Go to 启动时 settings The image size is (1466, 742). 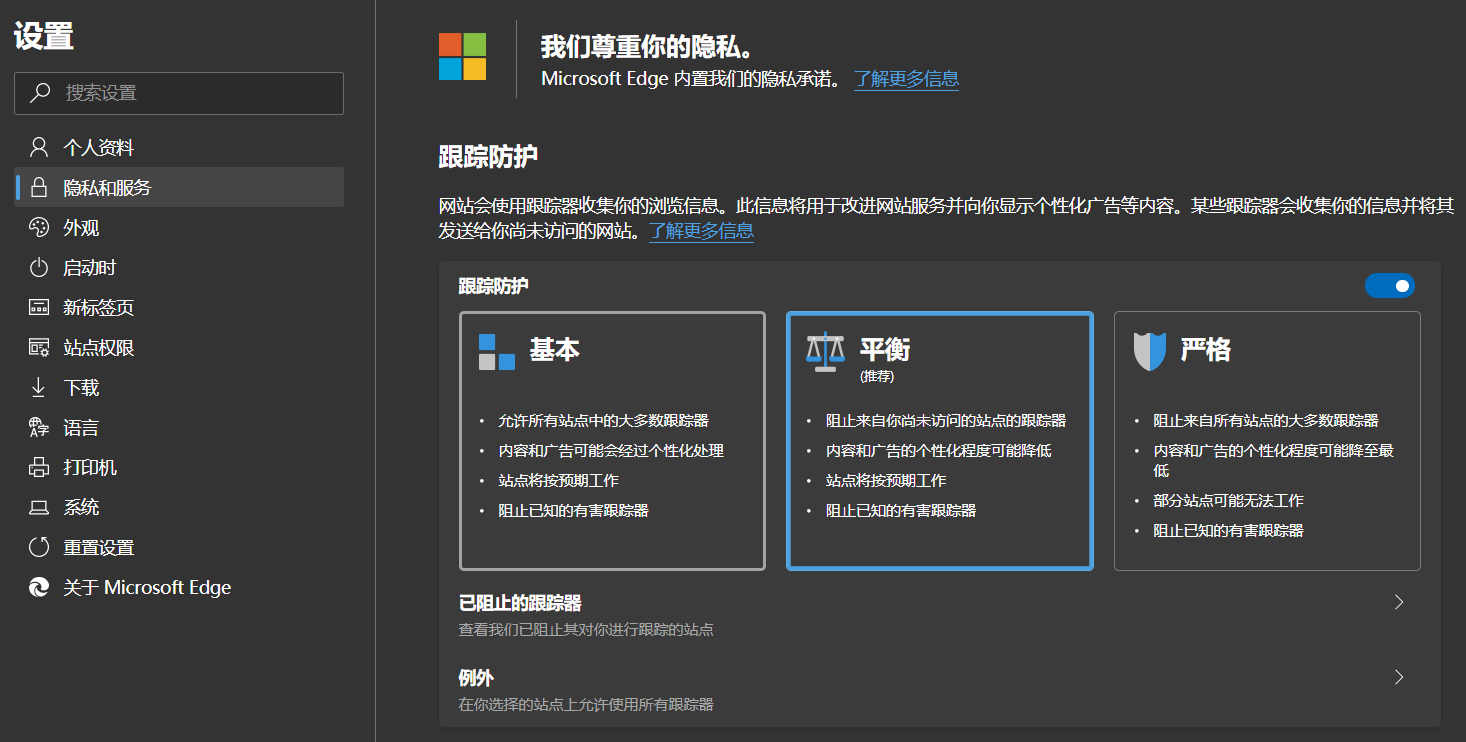click(179, 268)
